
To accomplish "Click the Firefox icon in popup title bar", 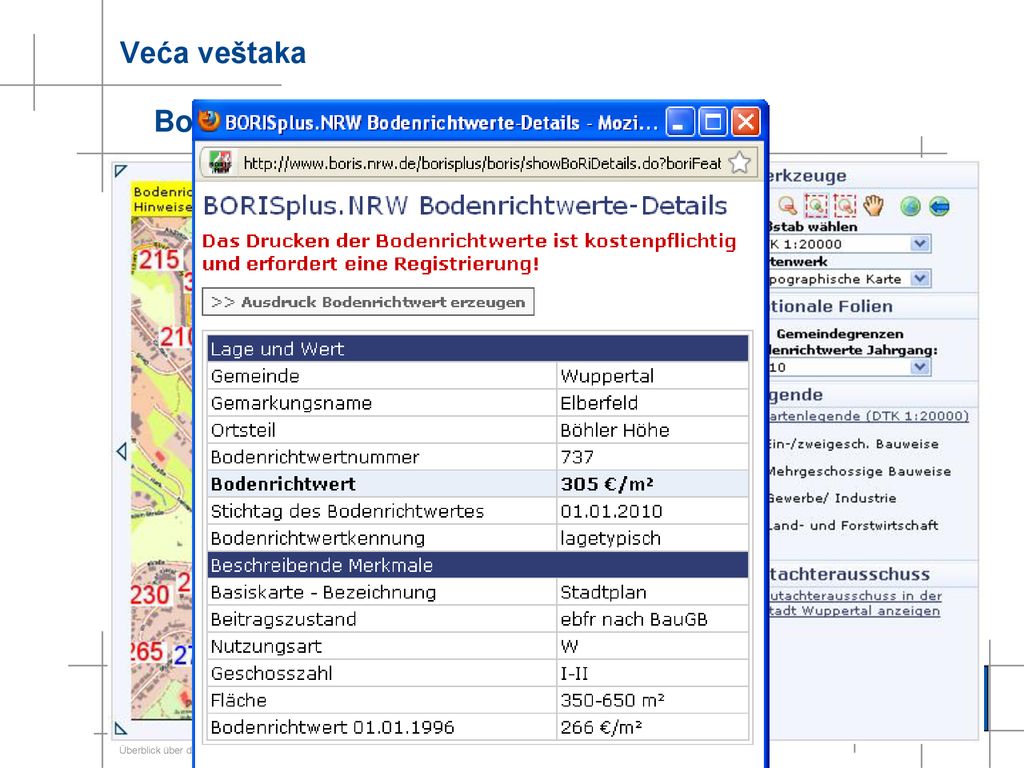I will [x=209, y=121].
